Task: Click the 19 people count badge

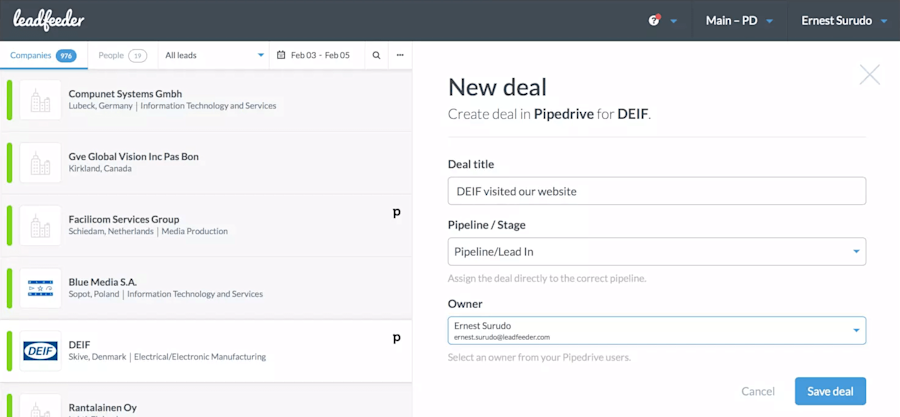Action: 137,56
